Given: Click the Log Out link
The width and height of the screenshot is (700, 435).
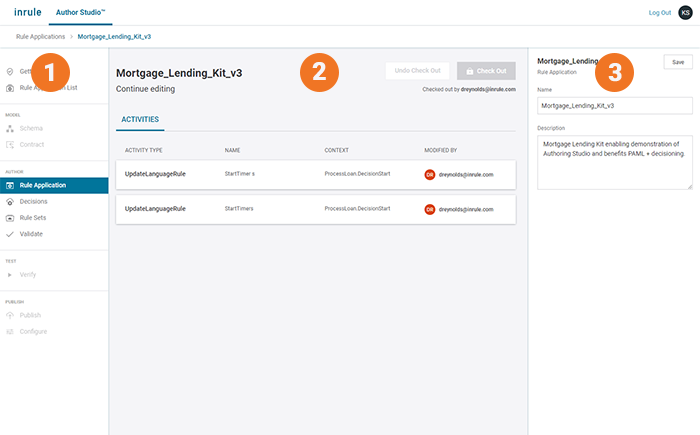Looking at the screenshot, I should tap(659, 13).
